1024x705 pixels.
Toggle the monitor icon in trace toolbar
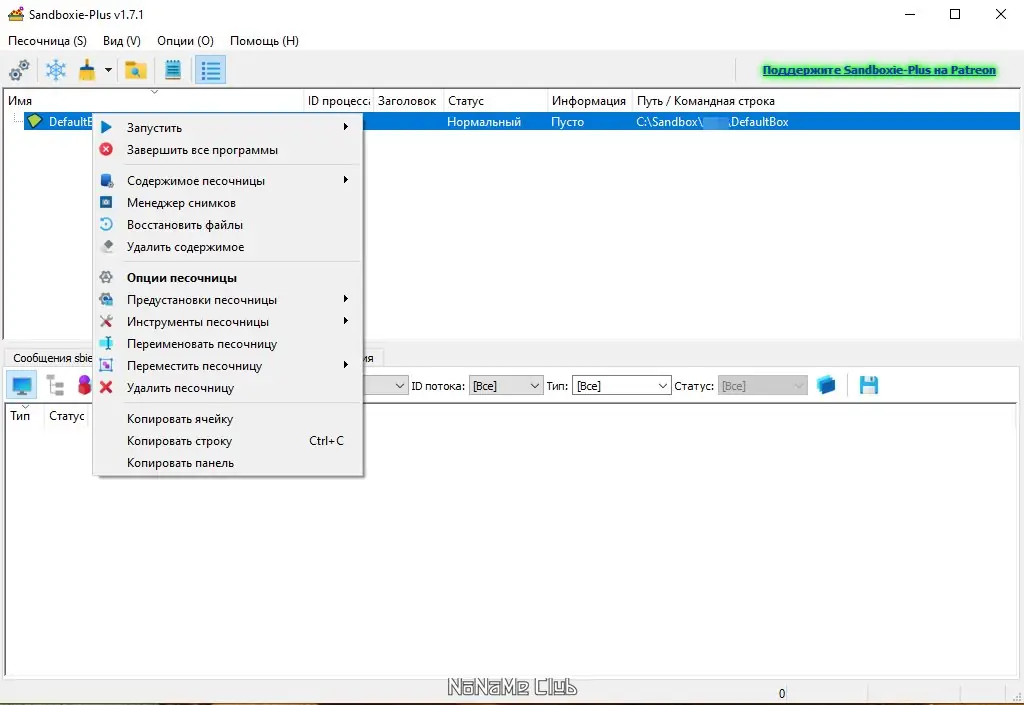pos(22,386)
